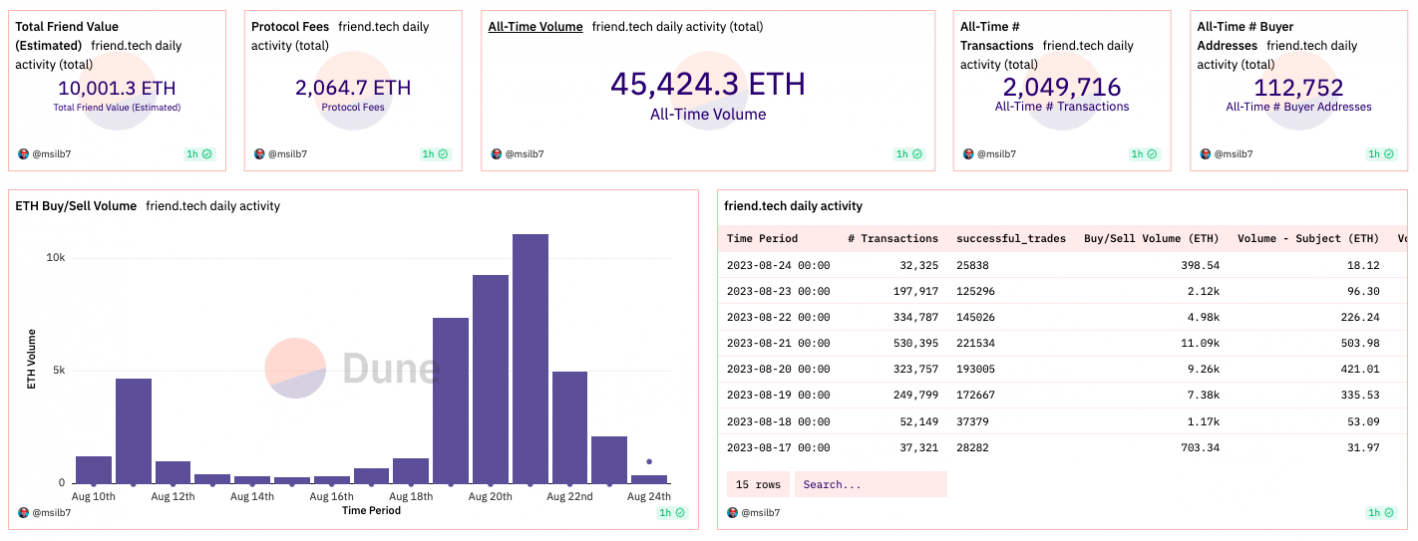Click the second tallest bar, just above Aug 20th
The height and width of the screenshot is (541, 1418).
click(491, 379)
